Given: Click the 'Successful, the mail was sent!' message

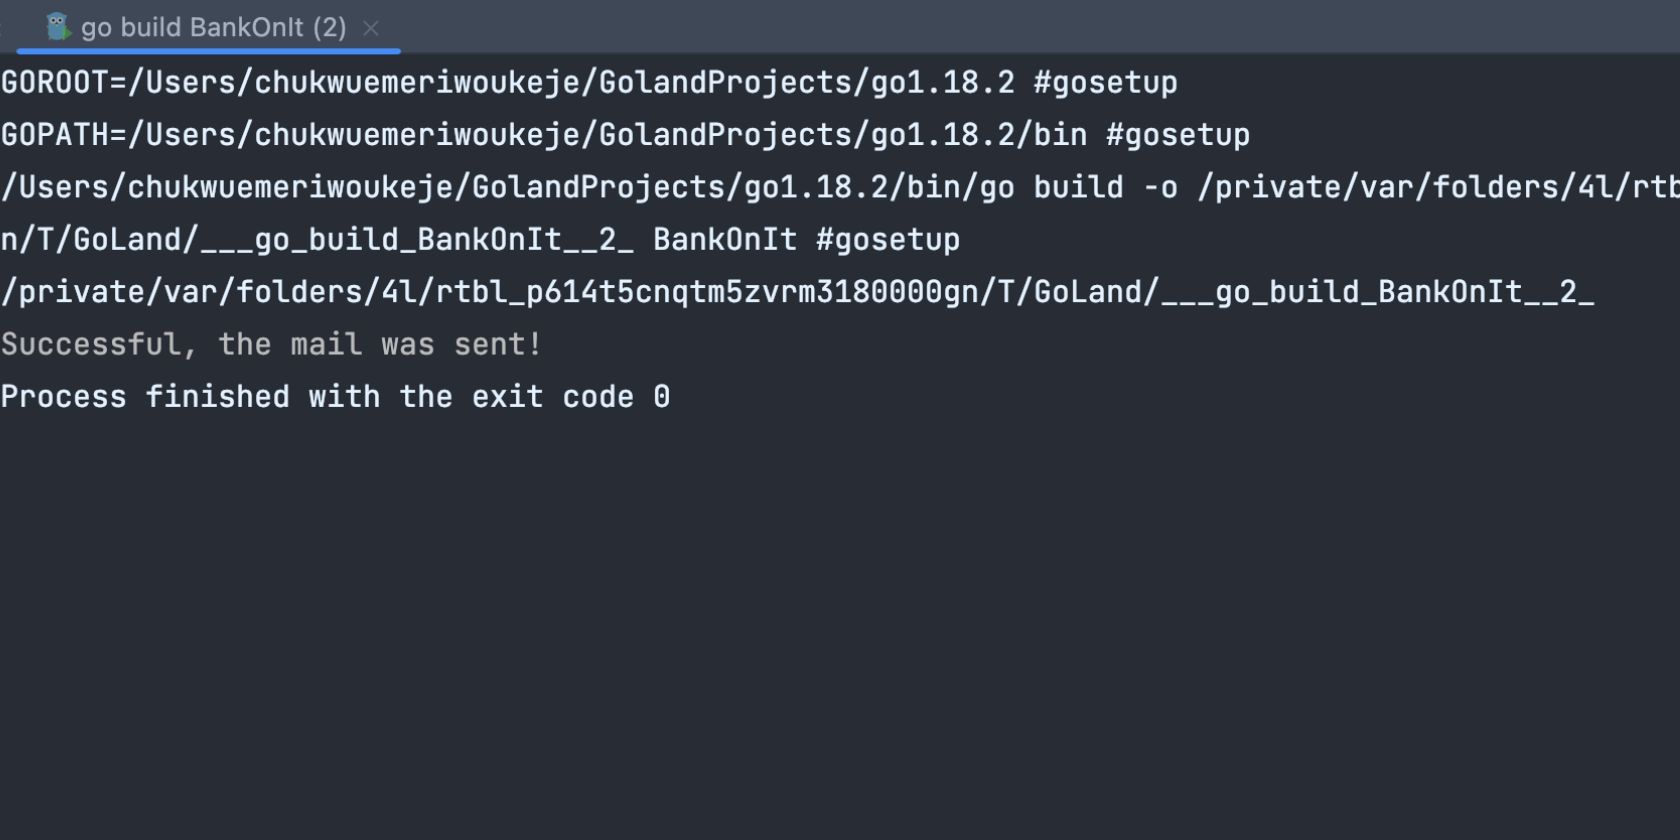Looking at the screenshot, I should (271, 345).
